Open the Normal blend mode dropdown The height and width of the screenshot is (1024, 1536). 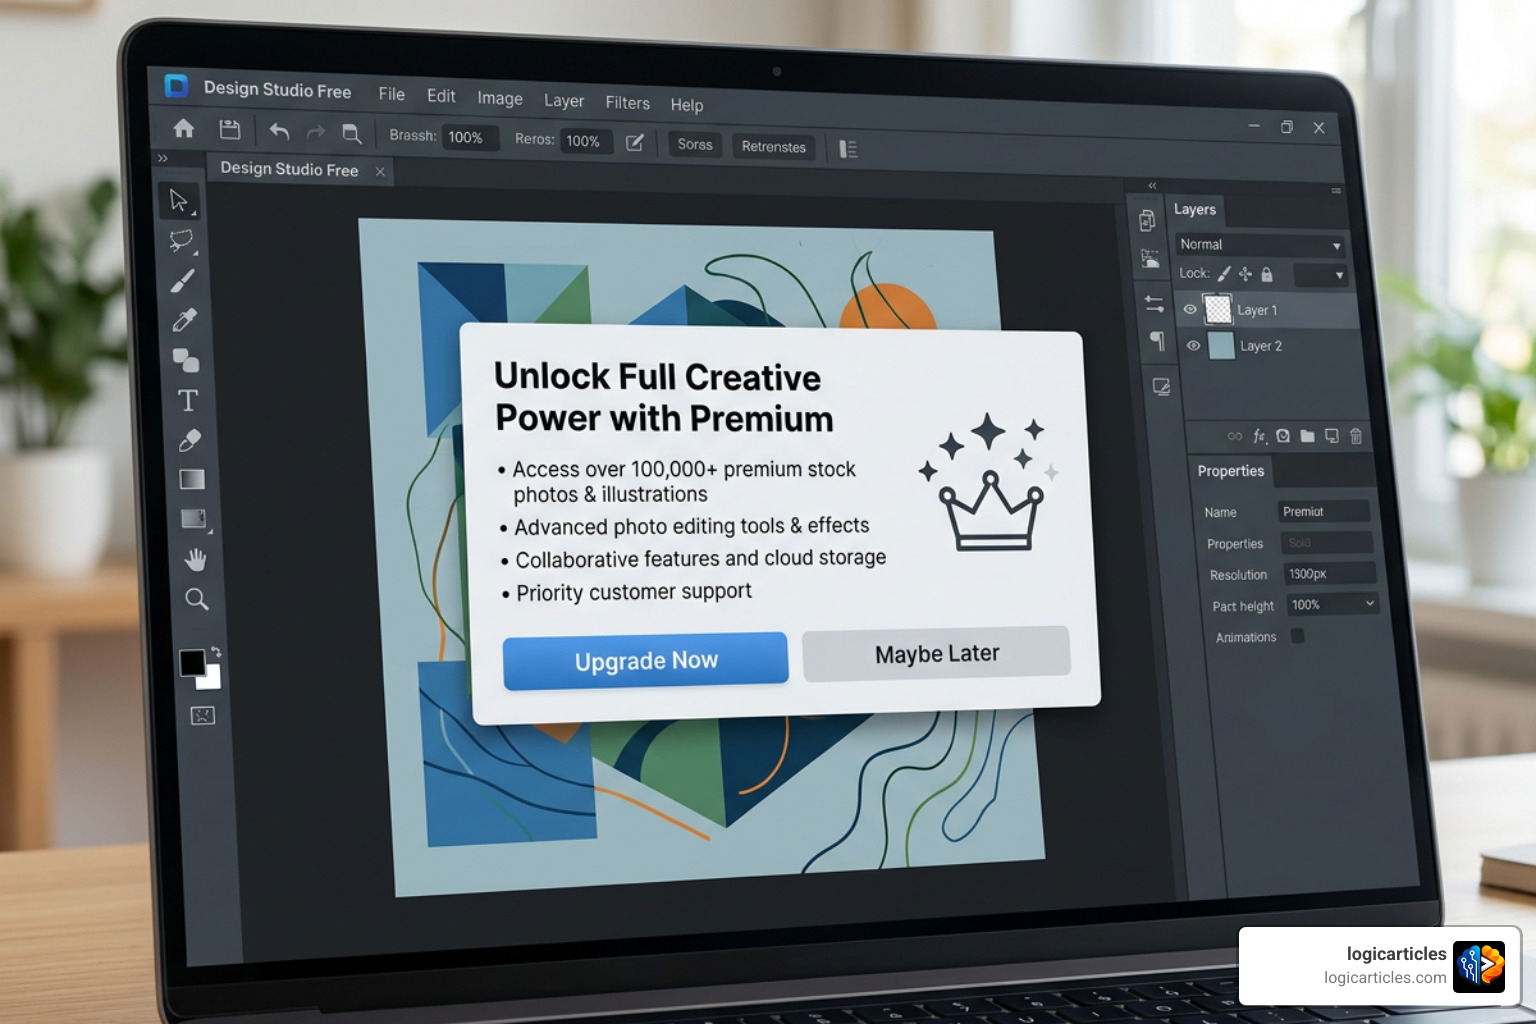1260,245
